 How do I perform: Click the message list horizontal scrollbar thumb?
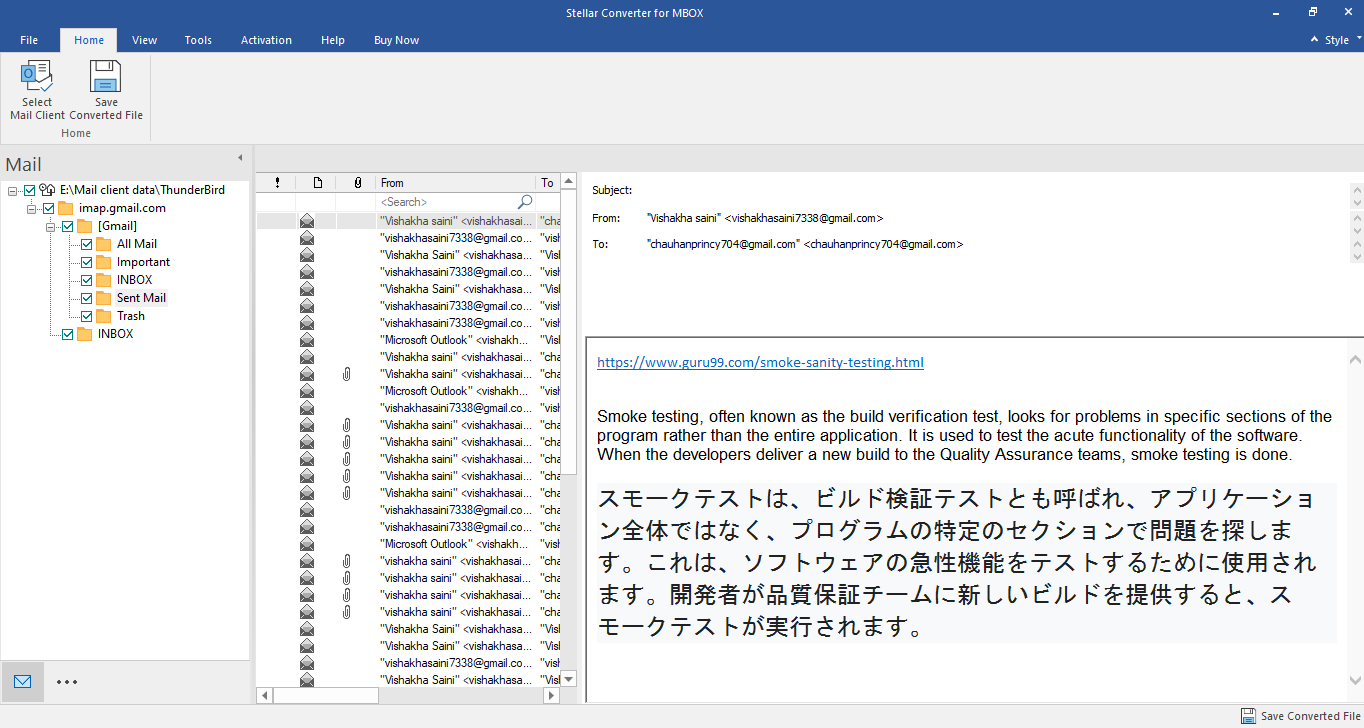point(326,695)
